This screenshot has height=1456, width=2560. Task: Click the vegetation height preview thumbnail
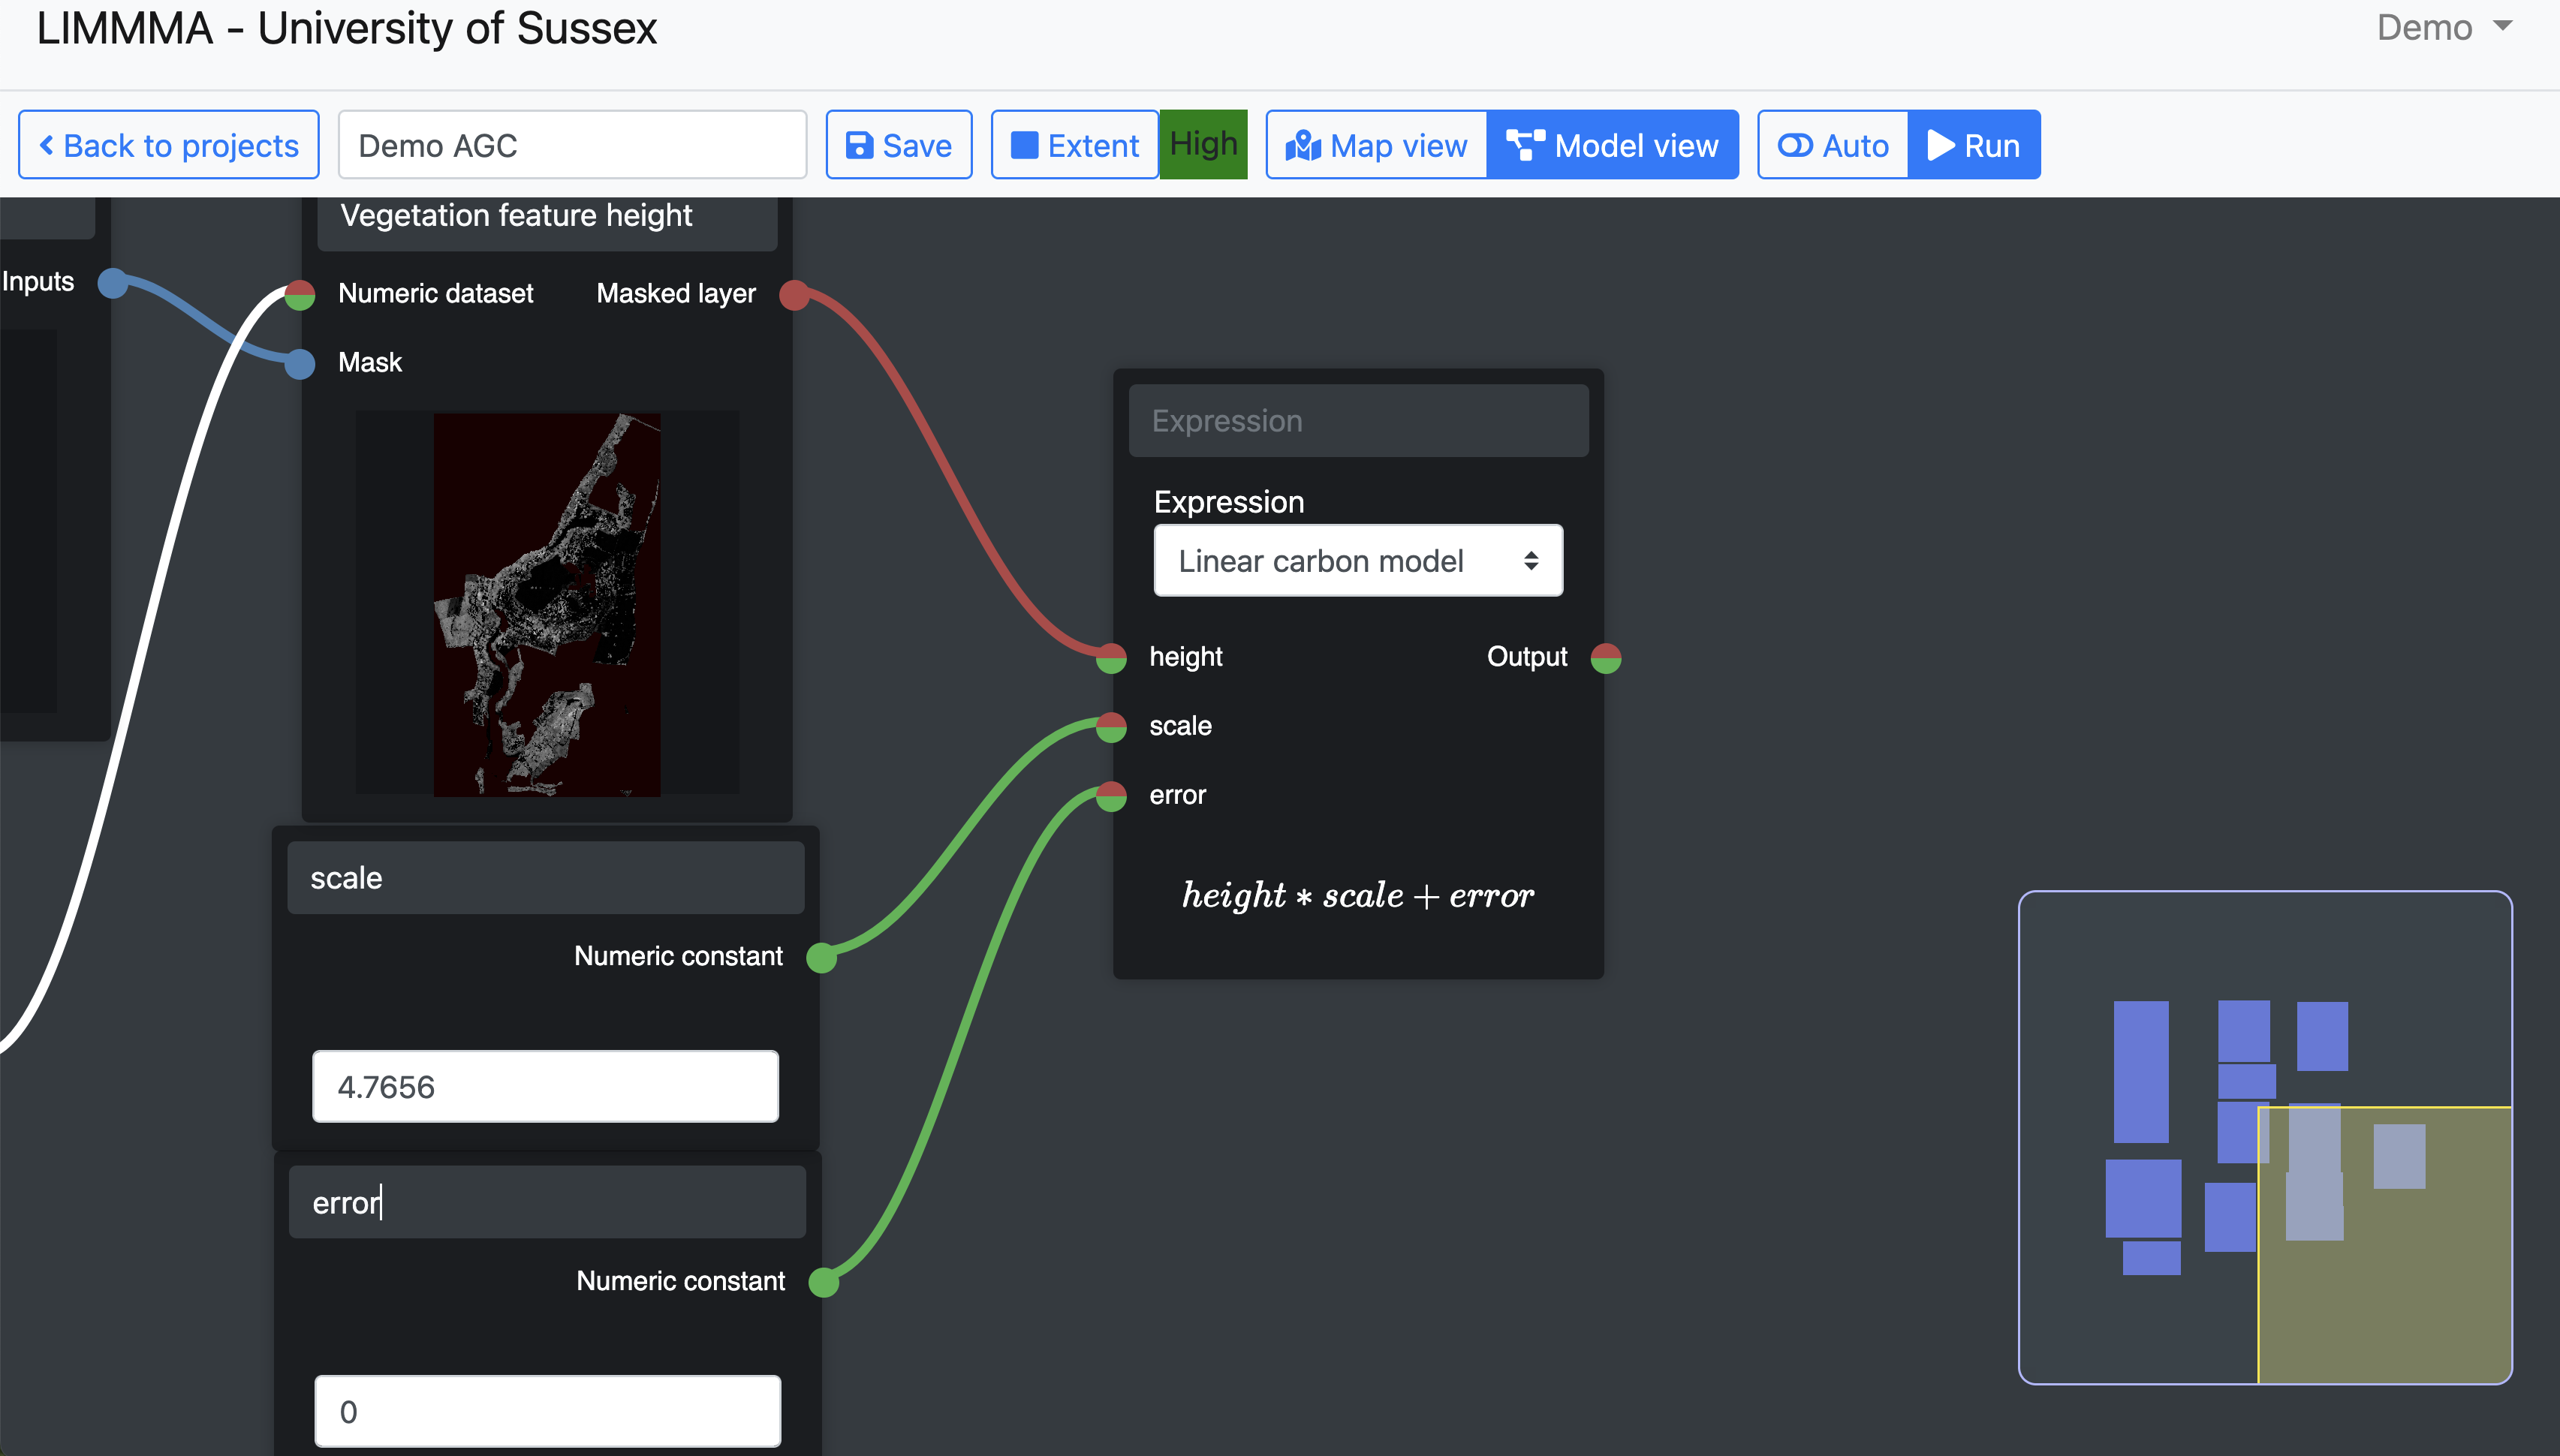(x=547, y=604)
